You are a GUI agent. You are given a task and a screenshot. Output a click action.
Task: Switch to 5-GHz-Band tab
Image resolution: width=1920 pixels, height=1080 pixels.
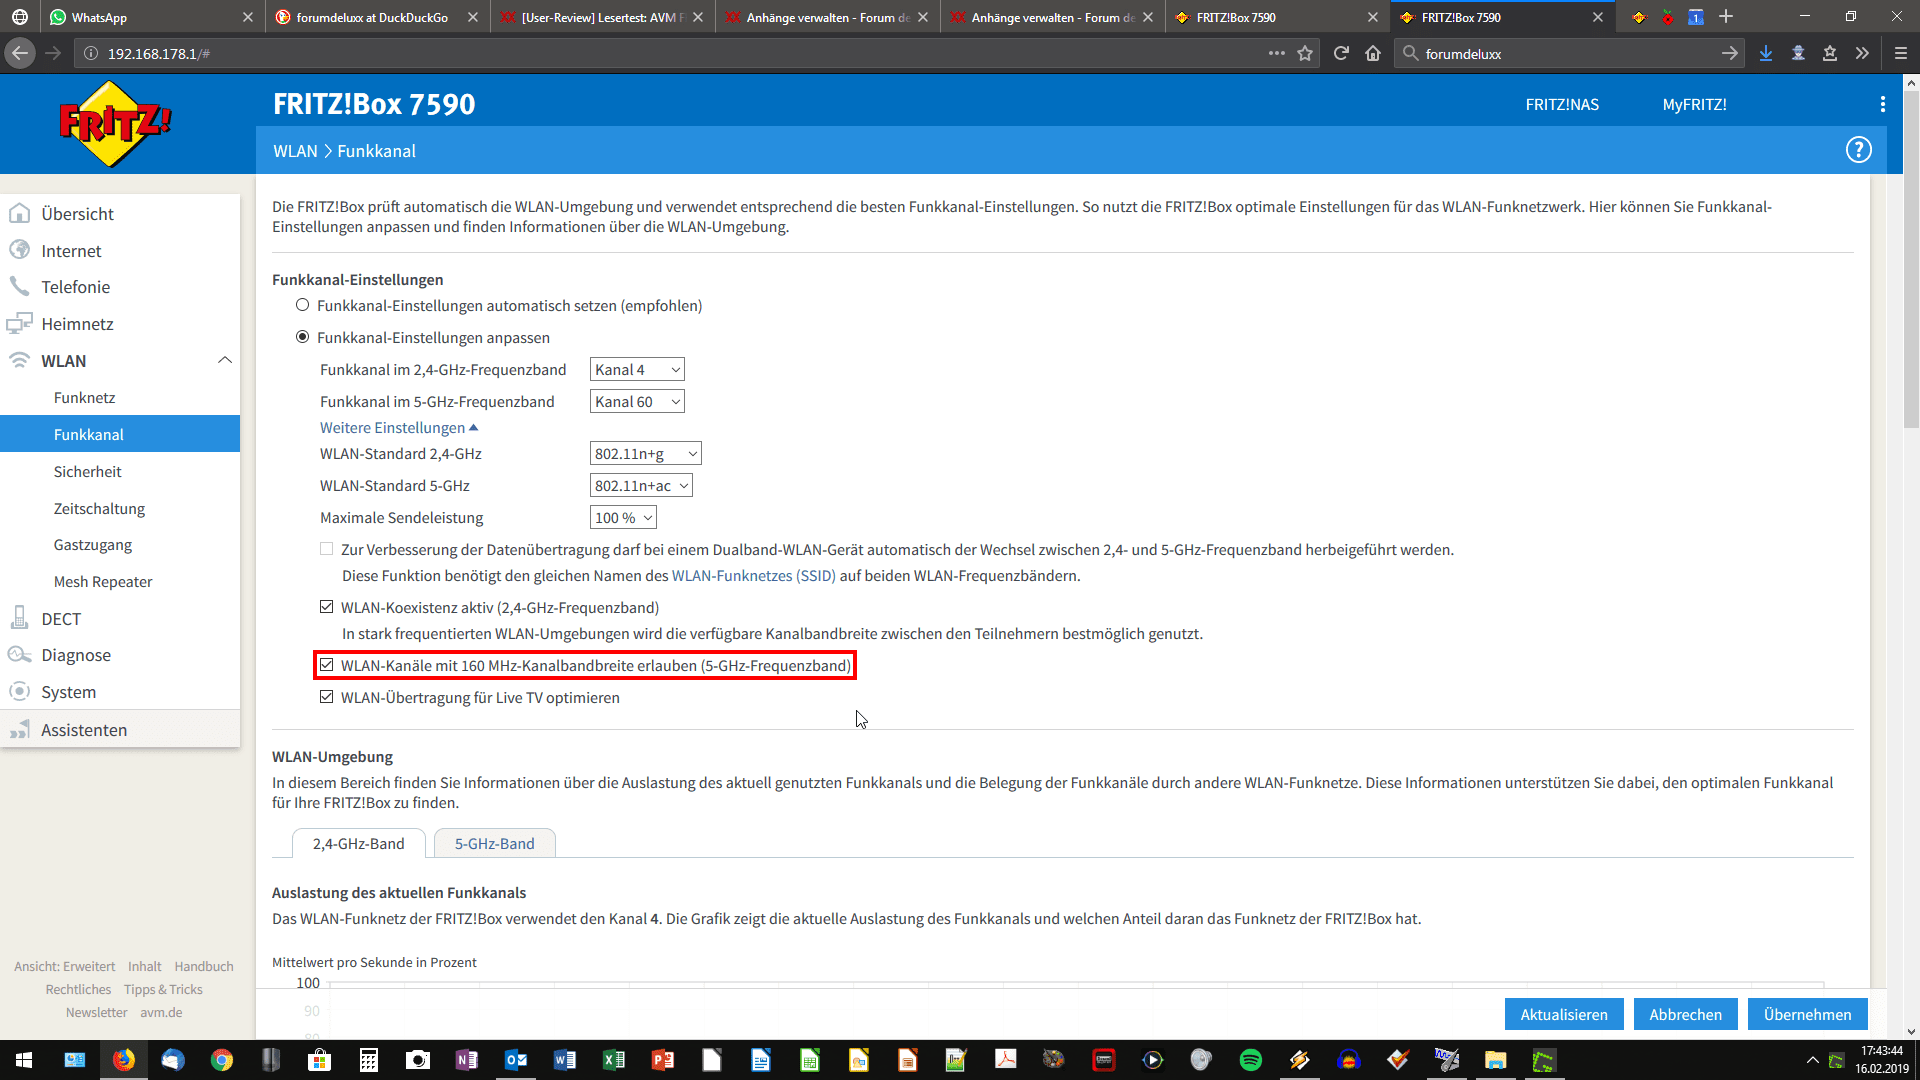(495, 844)
